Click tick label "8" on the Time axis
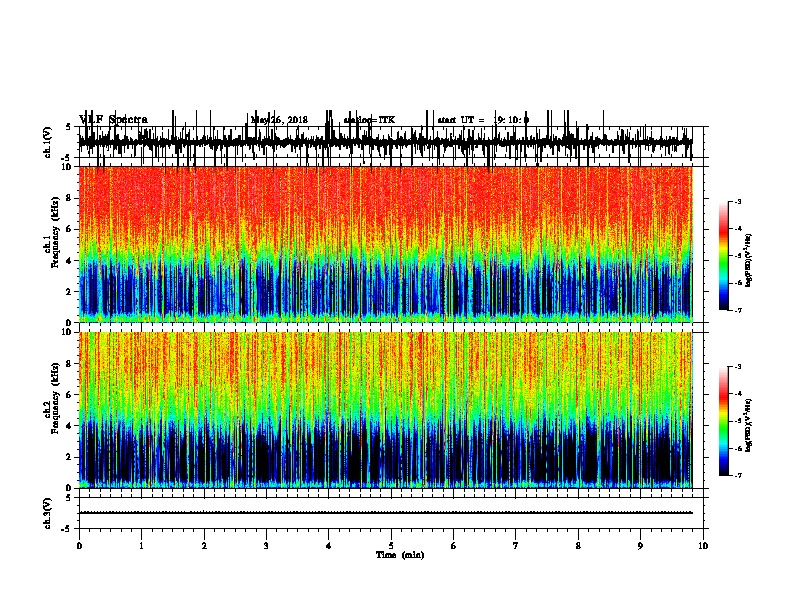 coord(578,546)
